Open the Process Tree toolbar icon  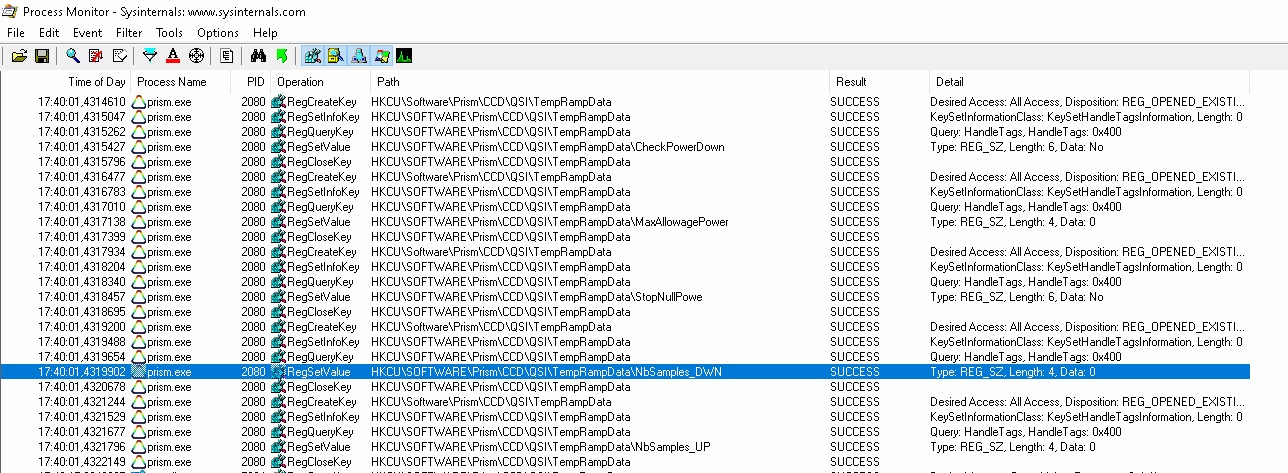pyautogui.click(x=227, y=56)
